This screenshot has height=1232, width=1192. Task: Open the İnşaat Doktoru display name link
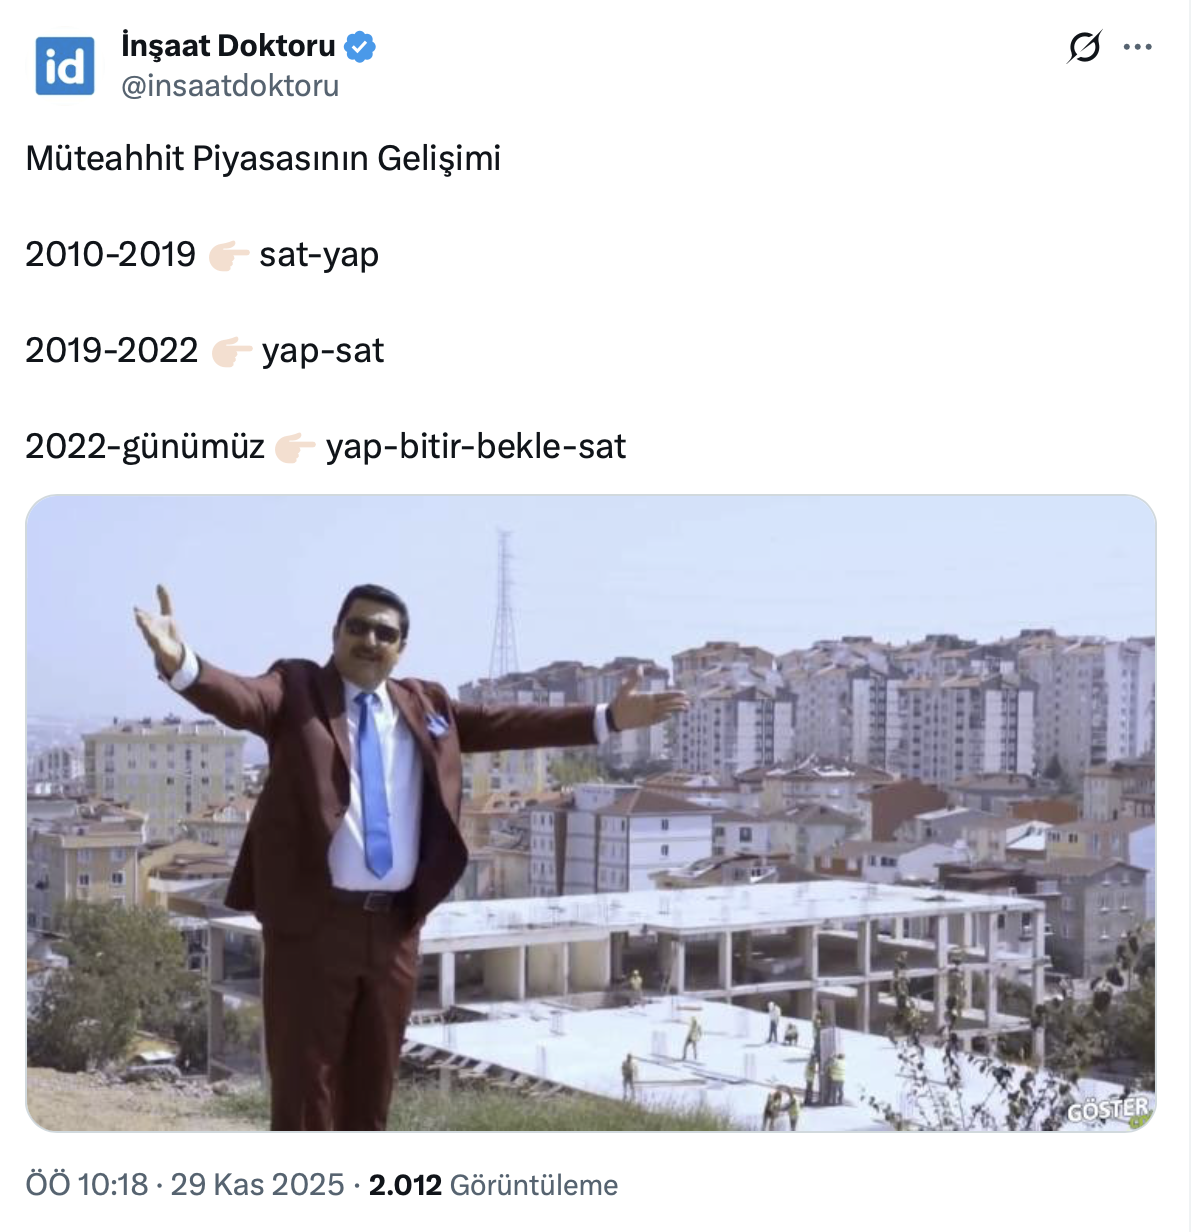tap(228, 46)
